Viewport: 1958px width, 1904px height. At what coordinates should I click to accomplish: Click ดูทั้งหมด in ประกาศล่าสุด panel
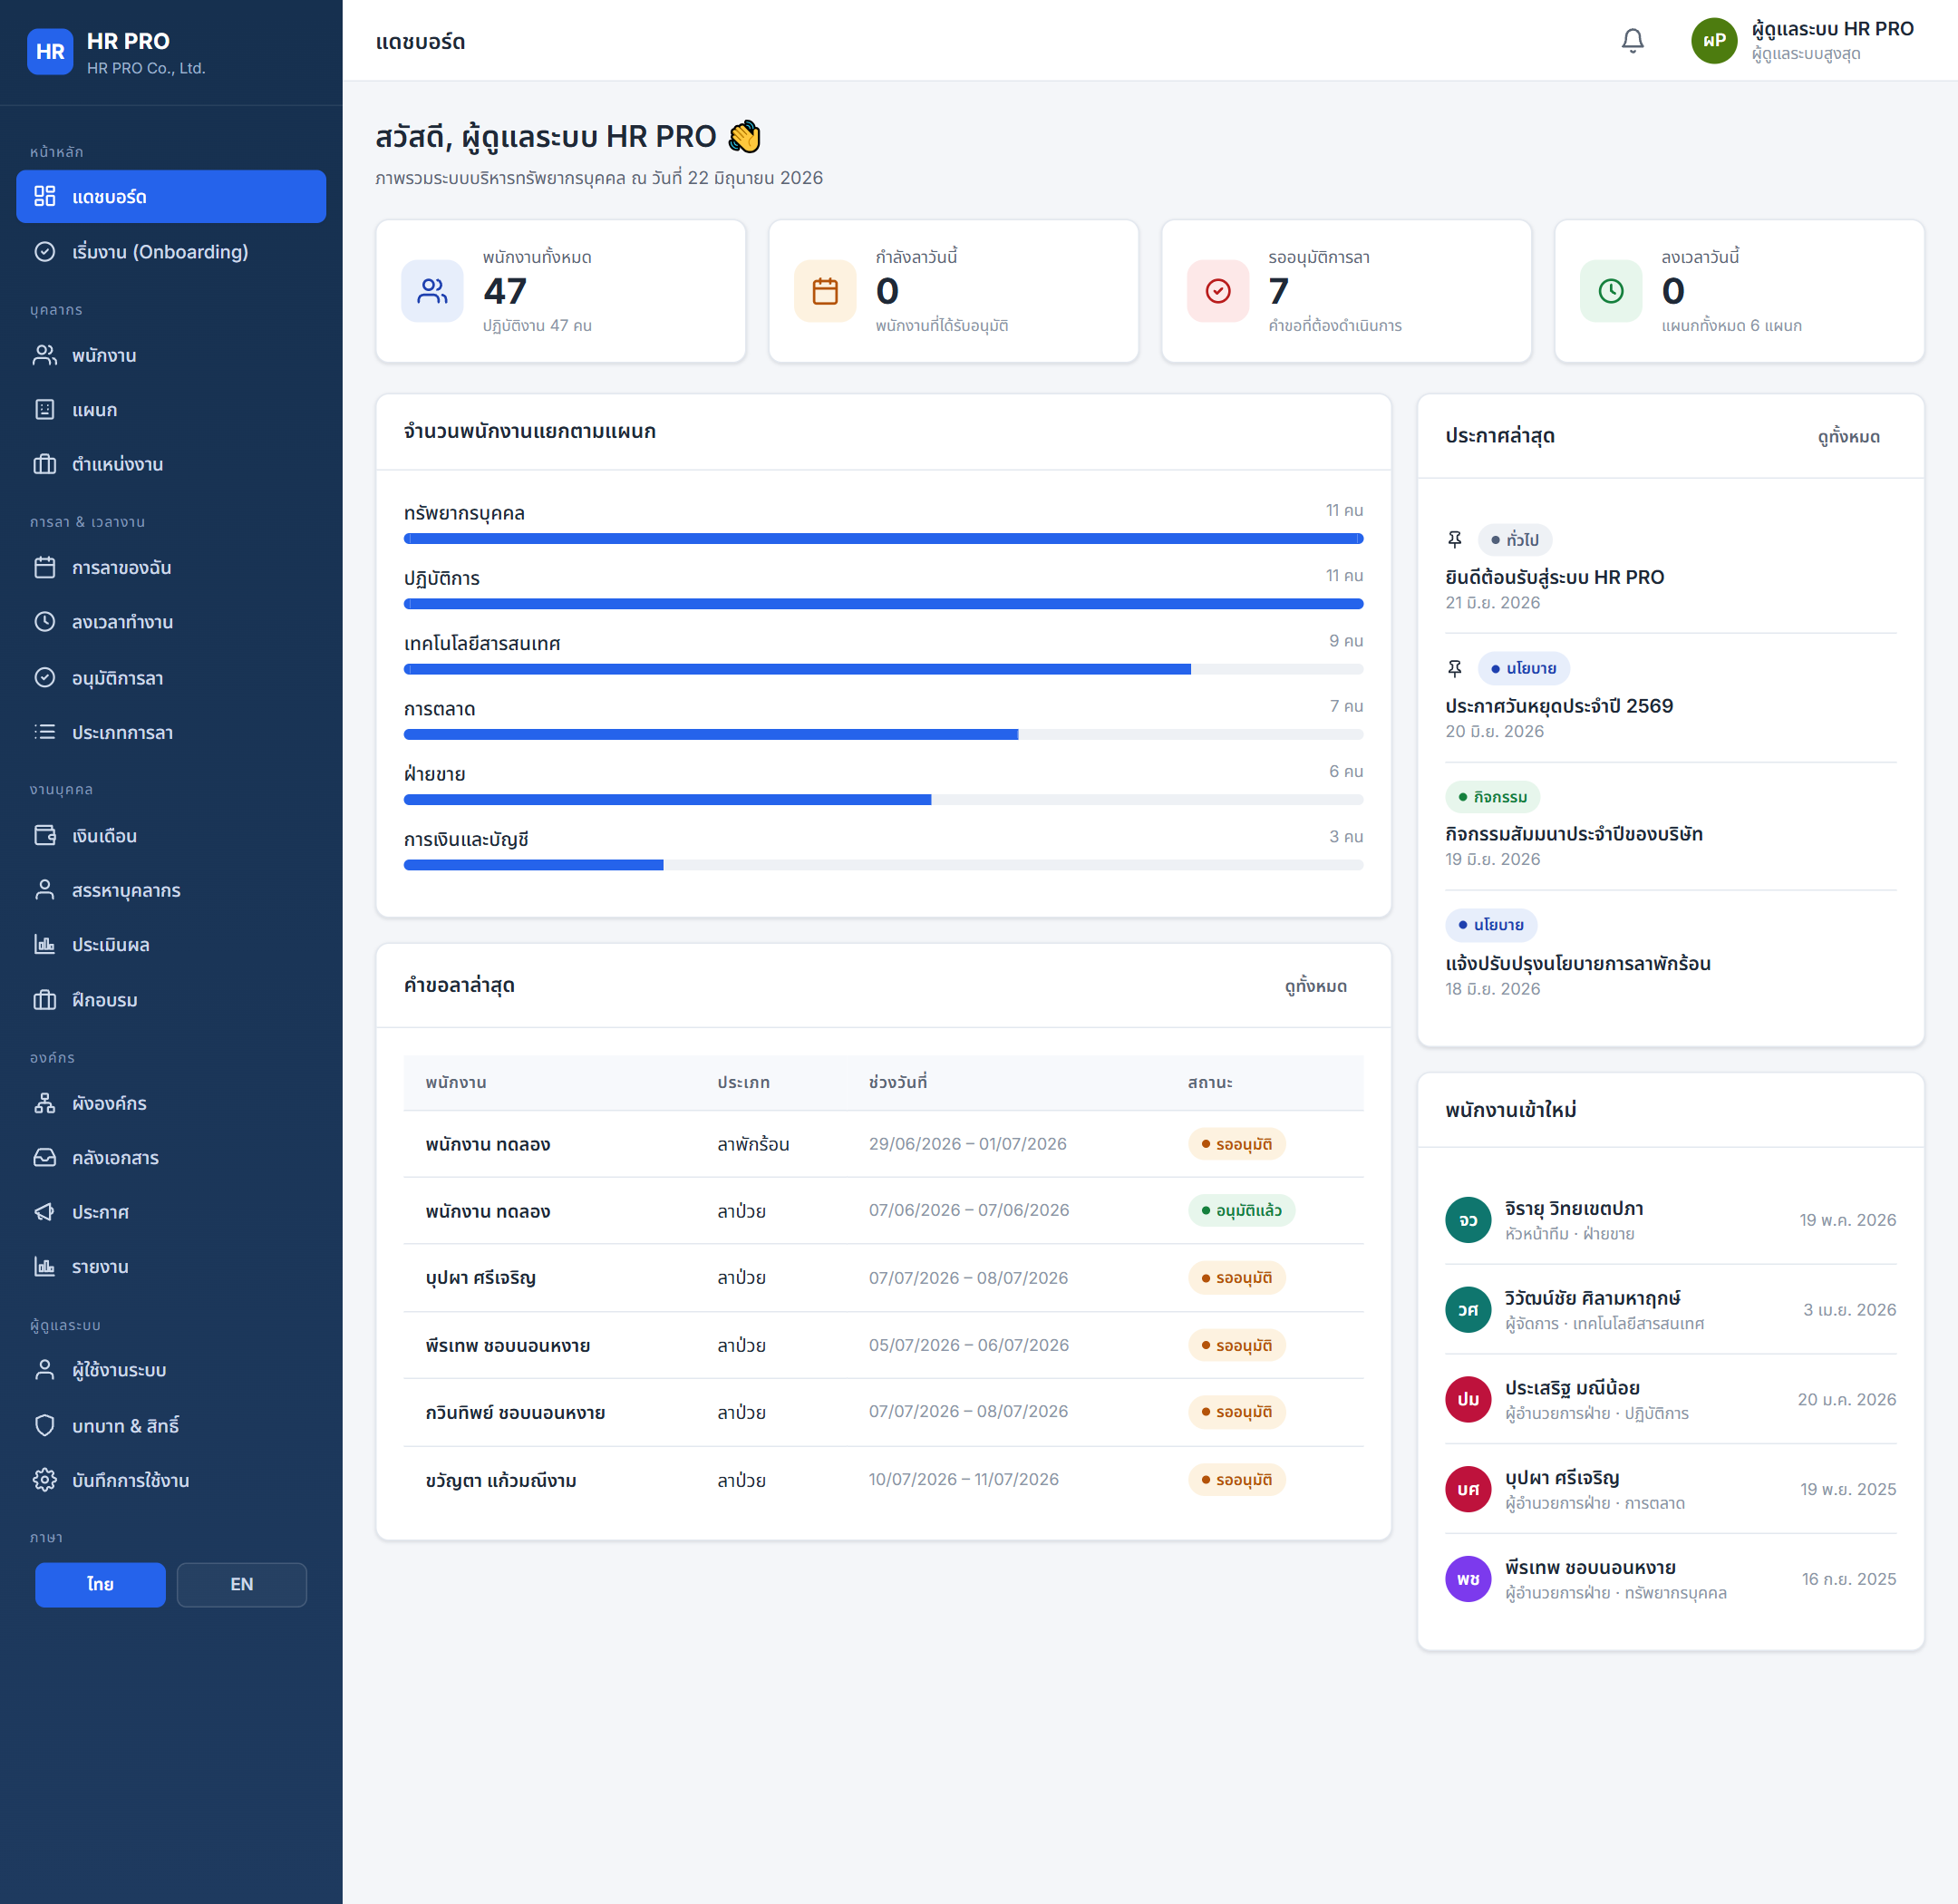click(x=1848, y=436)
